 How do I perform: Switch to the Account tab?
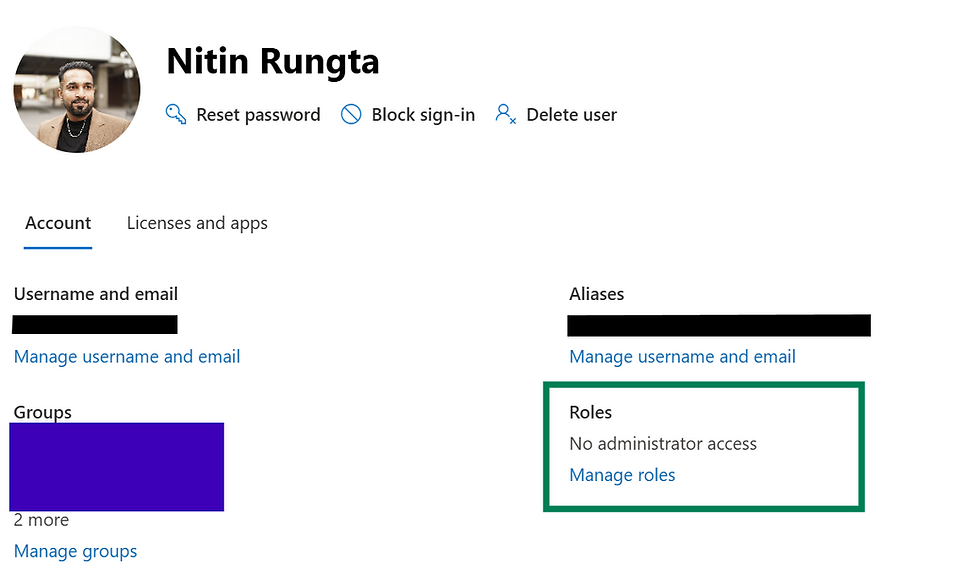click(58, 223)
